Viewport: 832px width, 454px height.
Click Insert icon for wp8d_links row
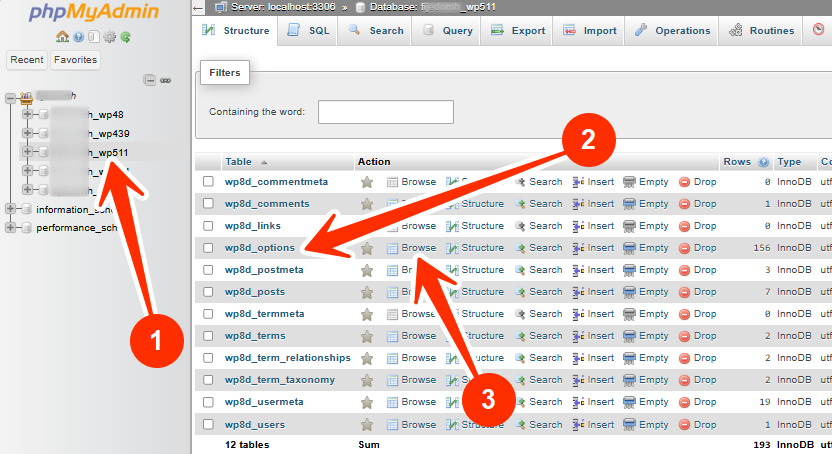[x=578, y=226]
